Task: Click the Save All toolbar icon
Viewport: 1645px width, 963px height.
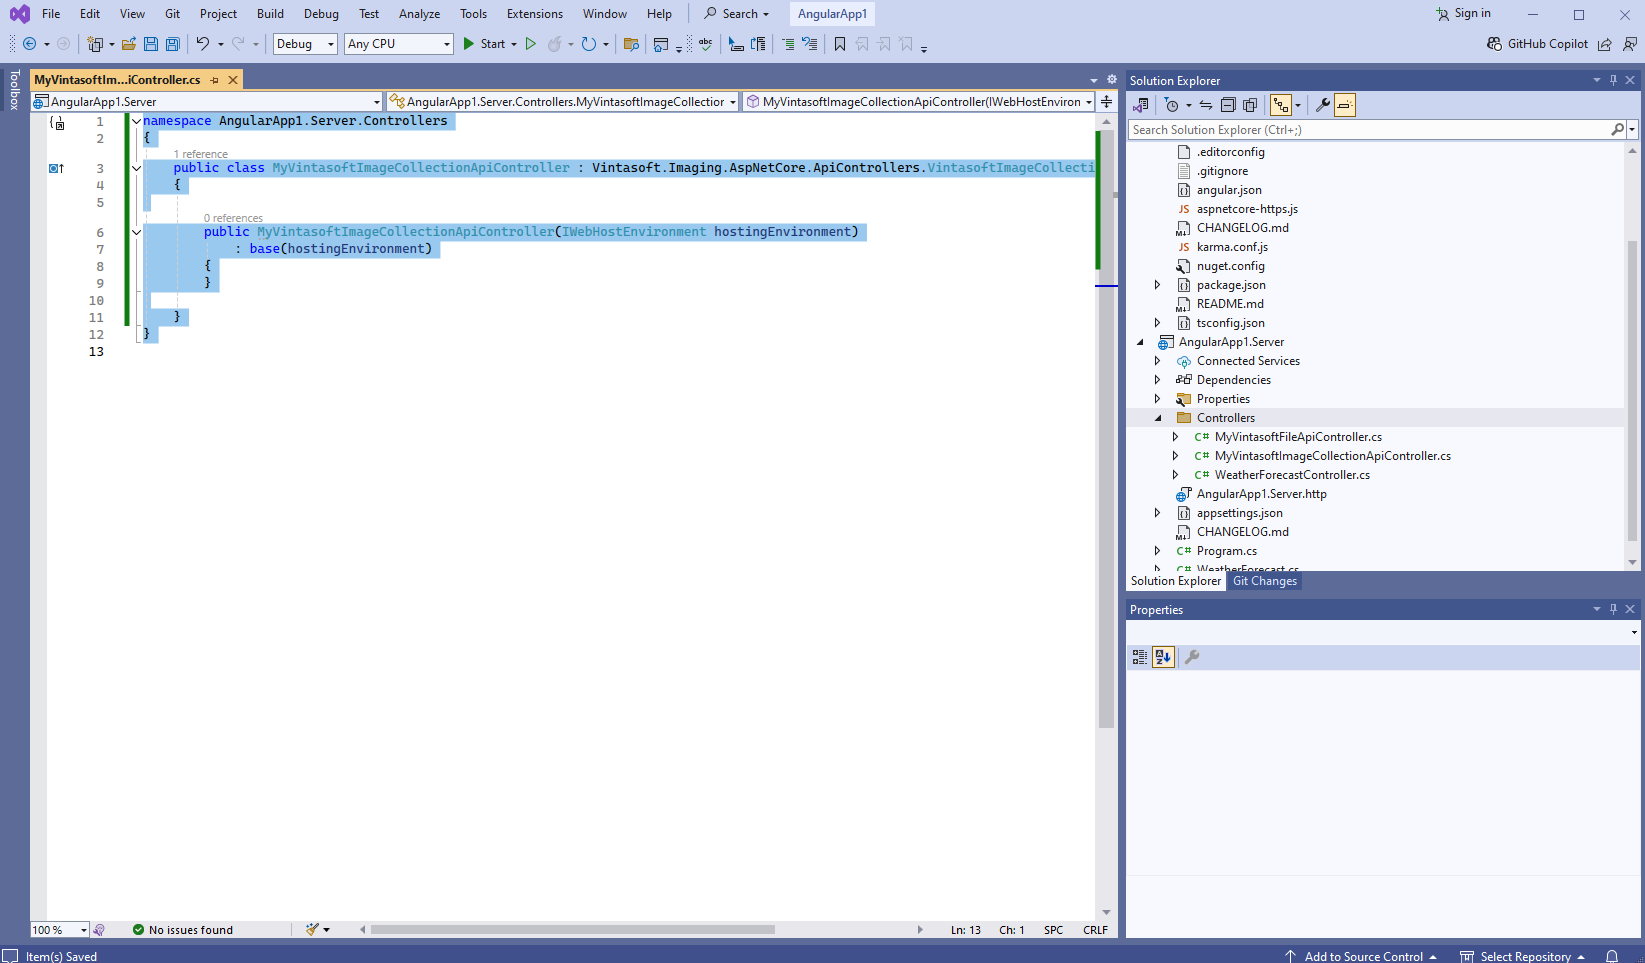Action: pos(172,44)
